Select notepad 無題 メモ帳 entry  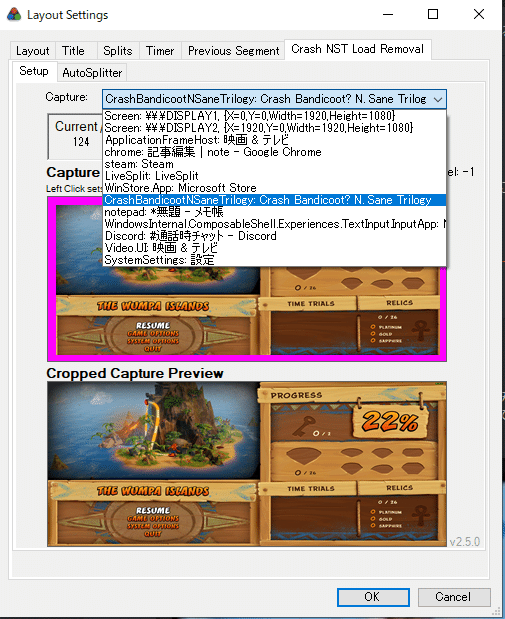coord(275,212)
